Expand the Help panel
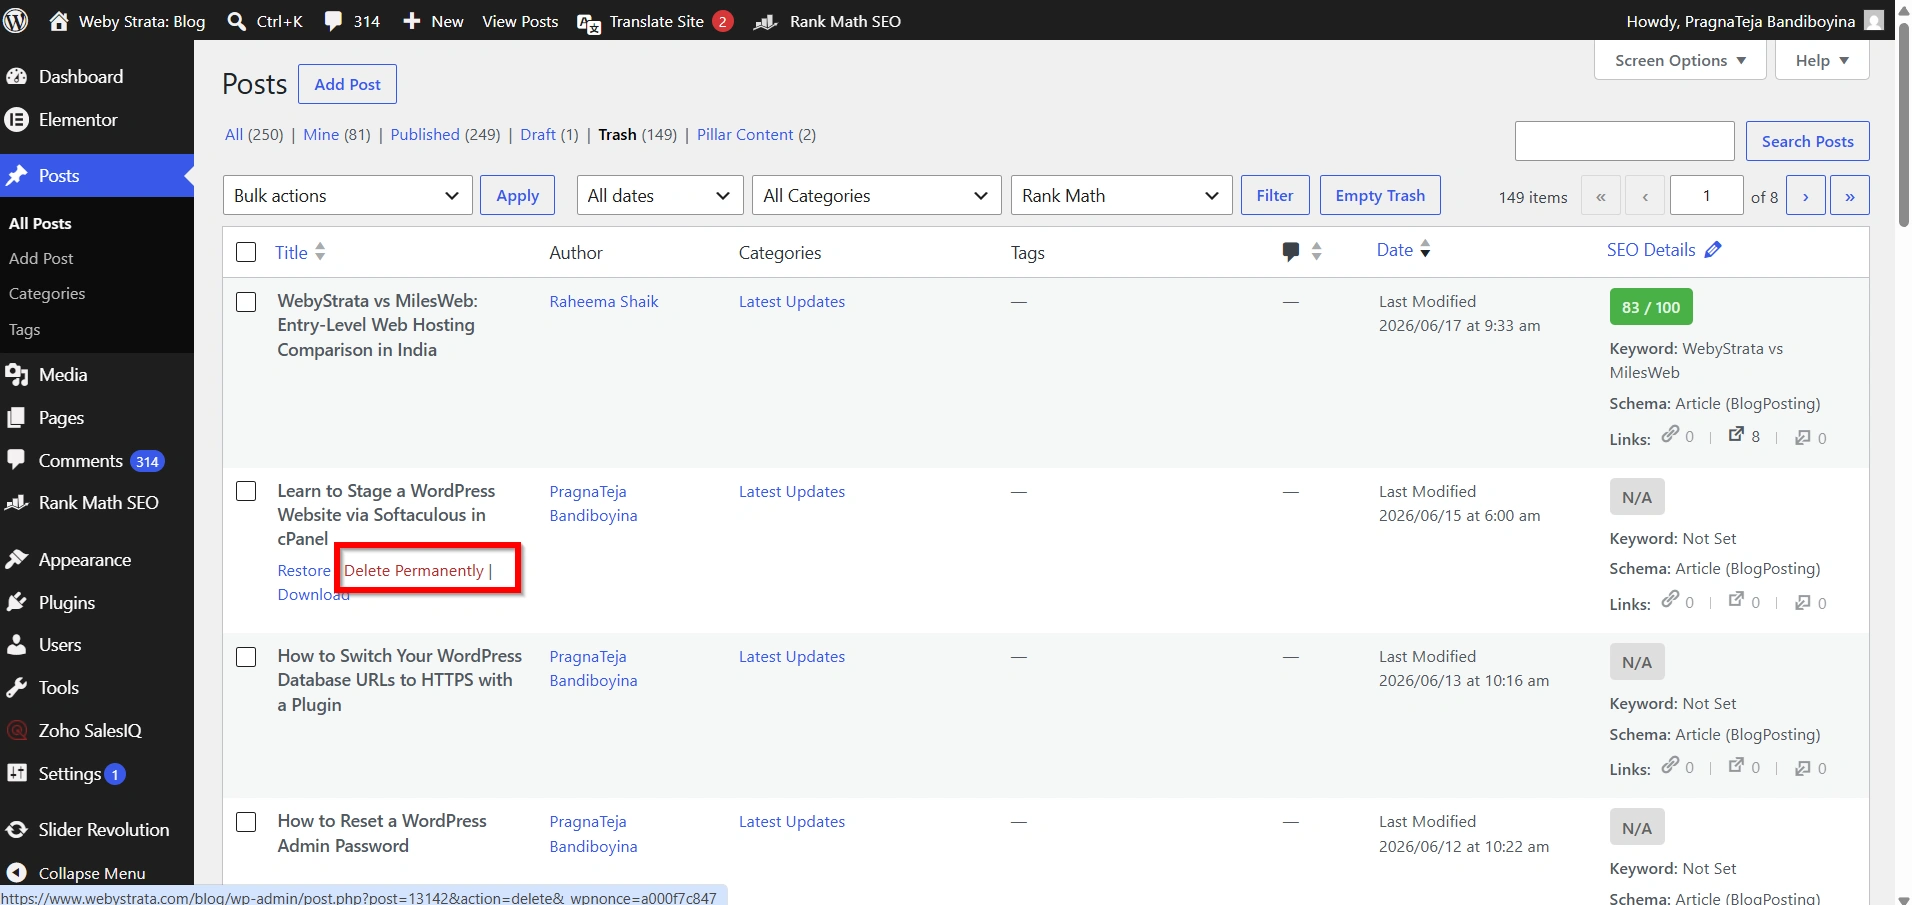This screenshot has width=1912, height=905. (x=1822, y=60)
